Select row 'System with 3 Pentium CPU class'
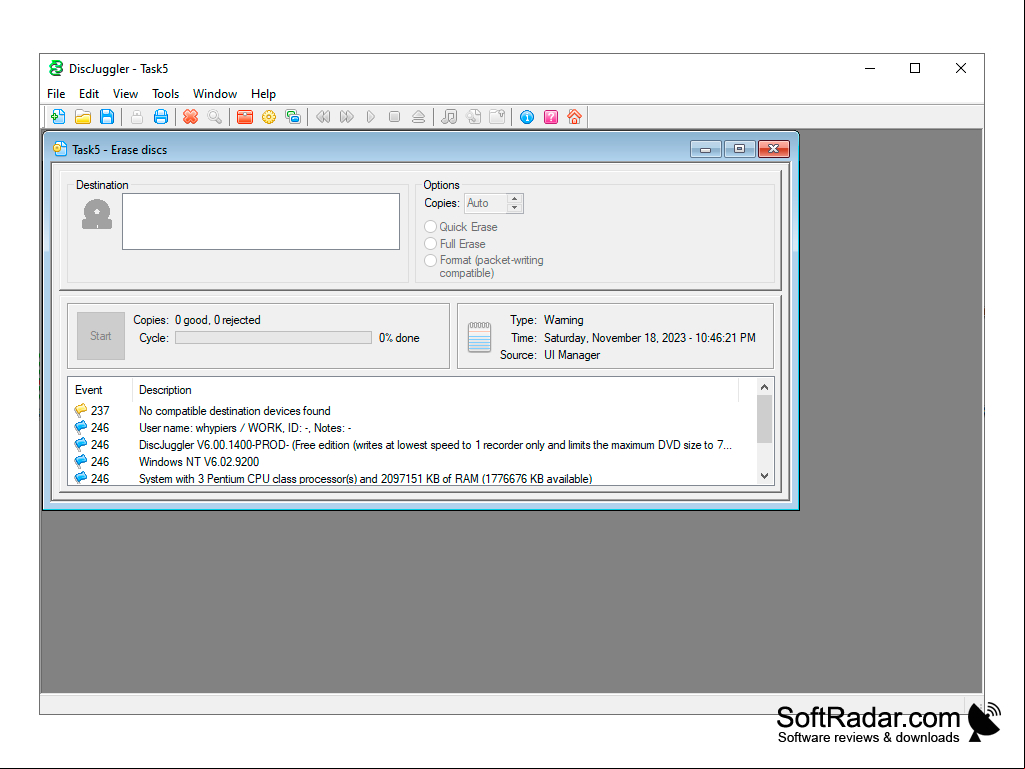This screenshot has width=1025, height=769. pyautogui.click(x=412, y=478)
